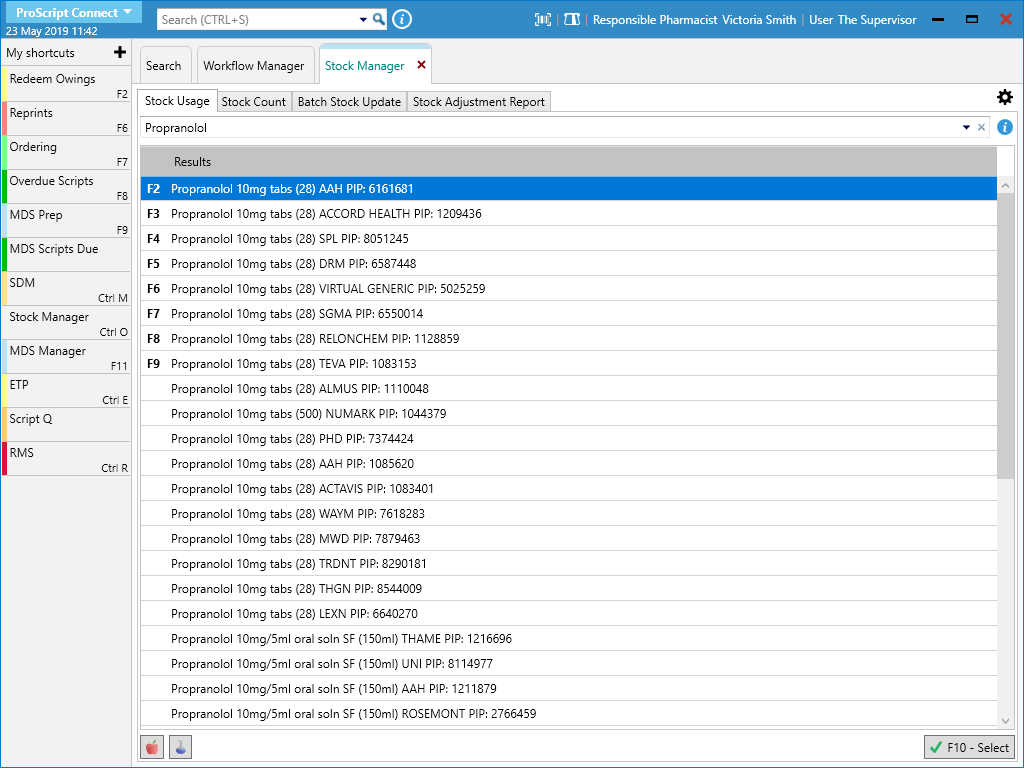Image resolution: width=1024 pixels, height=768 pixels.
Task: Select Propranolol 10mg tabs LEXN row
Action: pos(569,613)
